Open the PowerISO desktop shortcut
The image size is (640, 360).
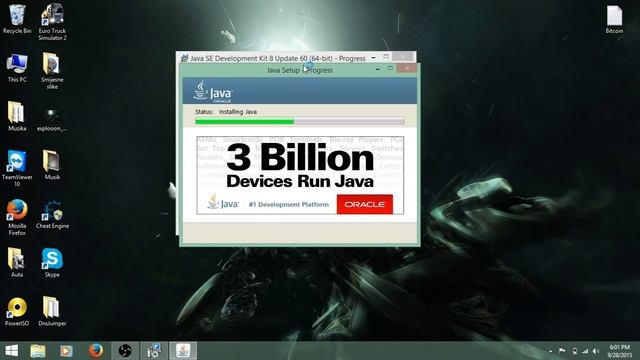pos(17,311)
